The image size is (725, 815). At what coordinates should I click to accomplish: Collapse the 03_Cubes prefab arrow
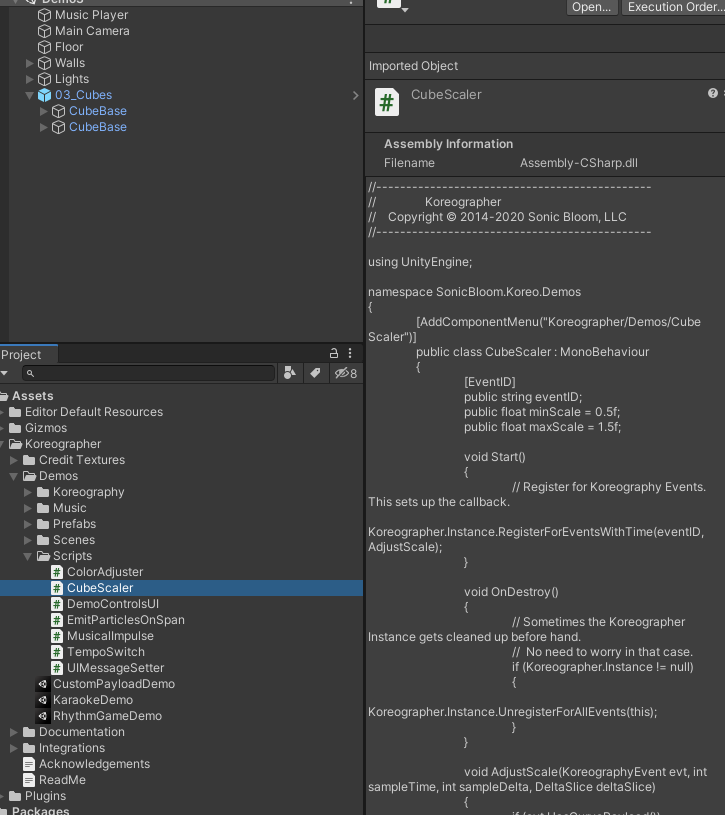pos(30,95)
